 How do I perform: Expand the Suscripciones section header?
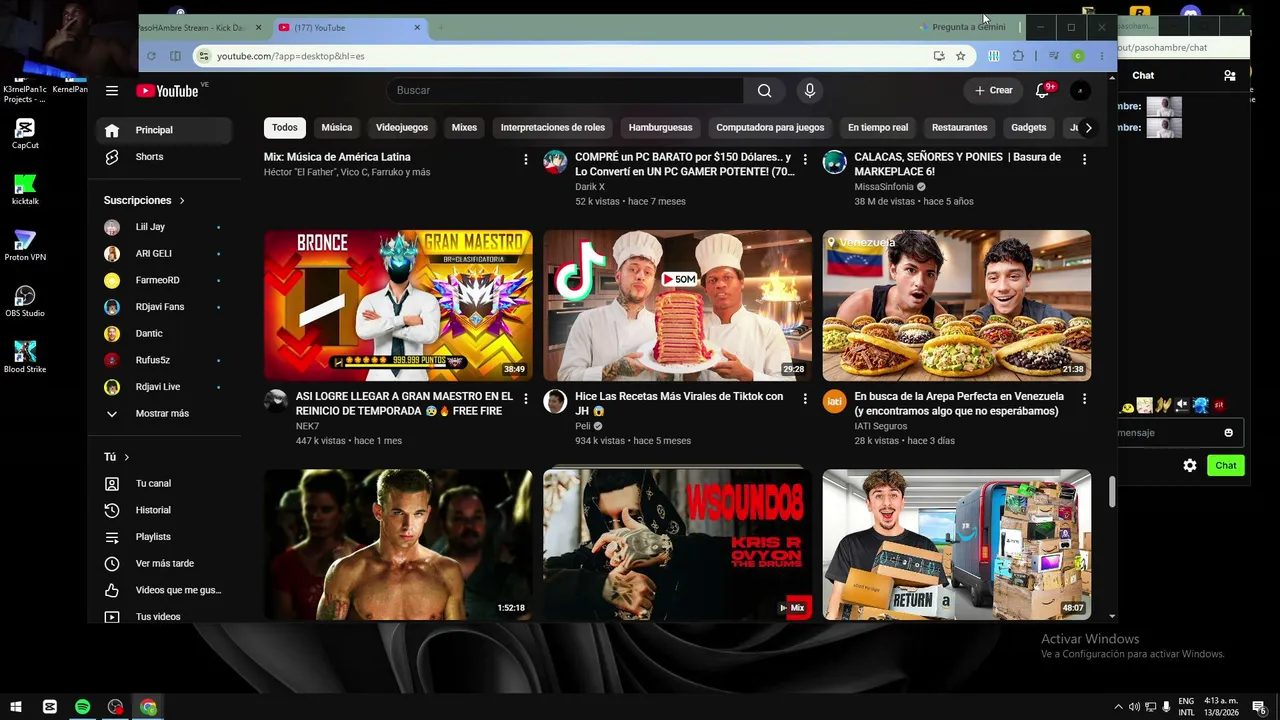(145, 201)
